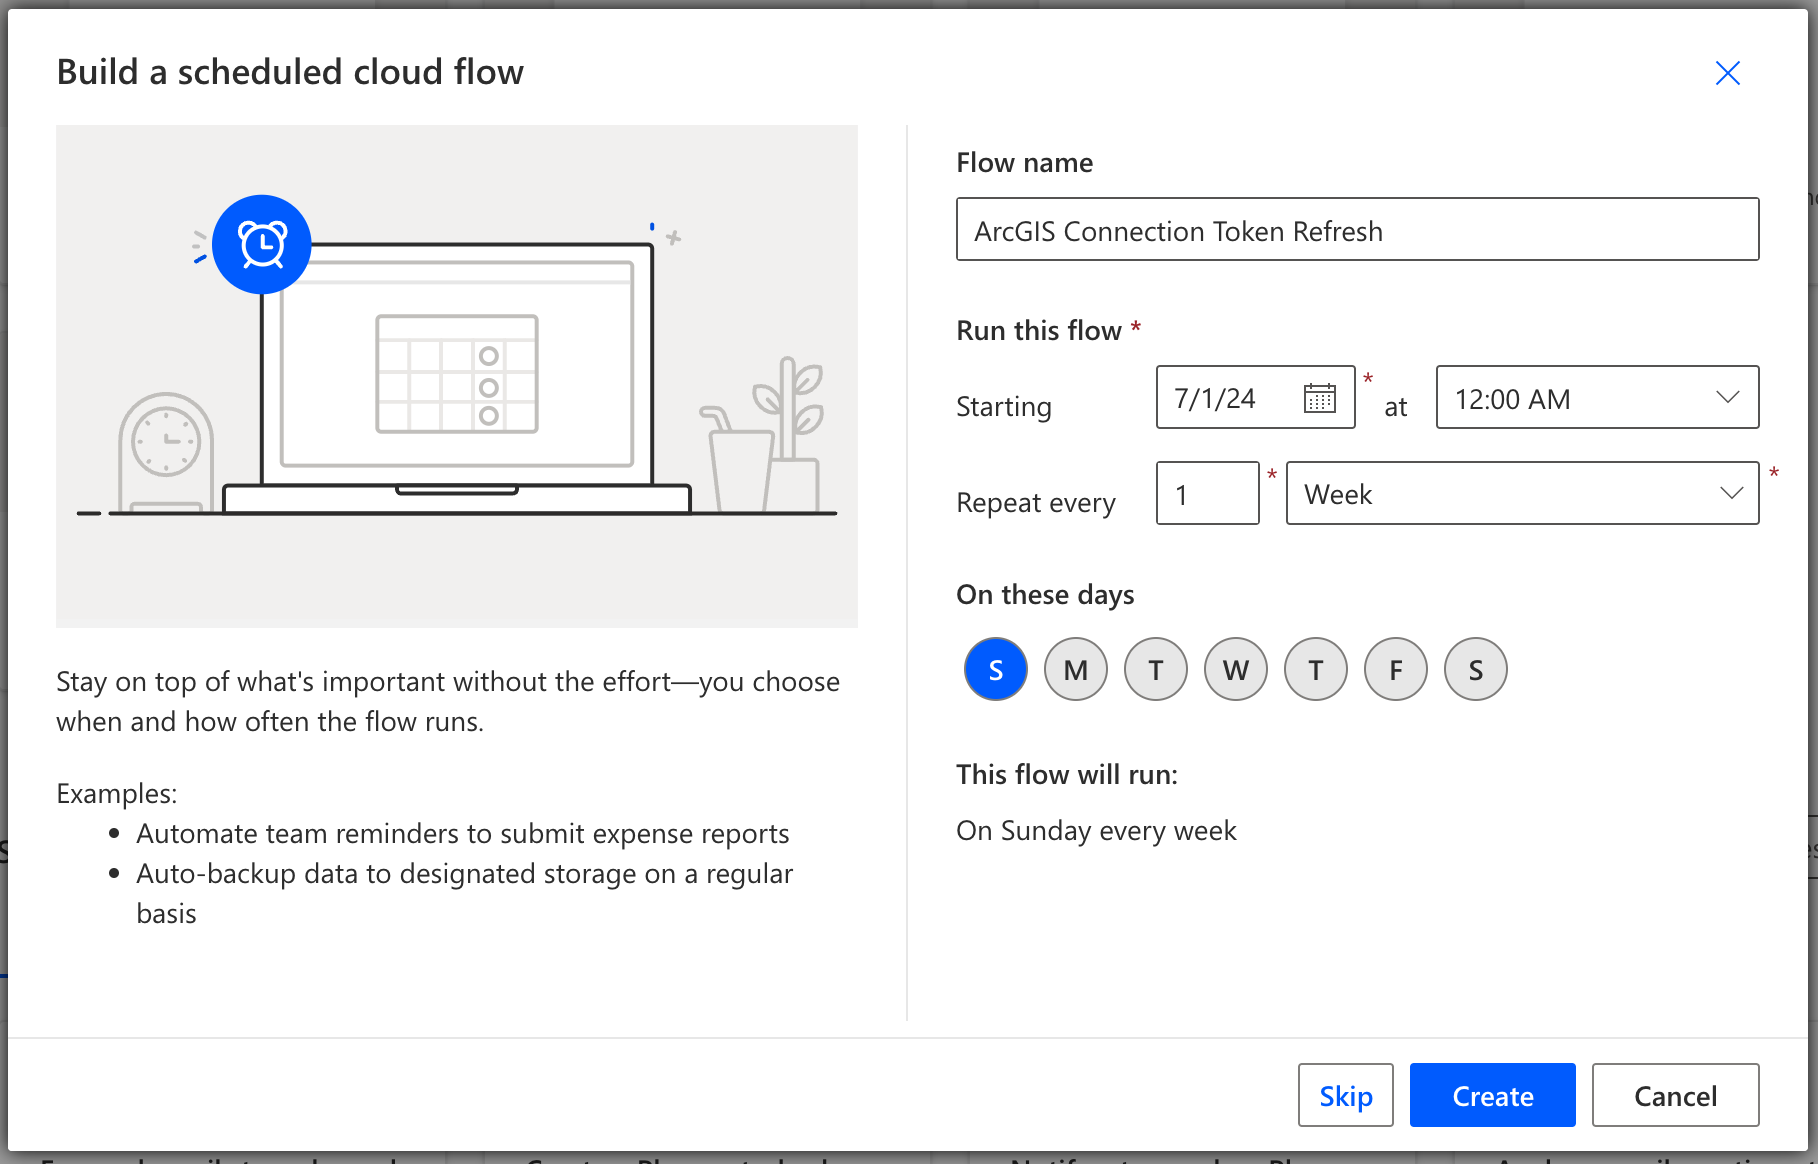This screenshot has height=1164, width=1818.
Task: Open the Week frequency dropdown
Action: click(x=1521, y=493)
